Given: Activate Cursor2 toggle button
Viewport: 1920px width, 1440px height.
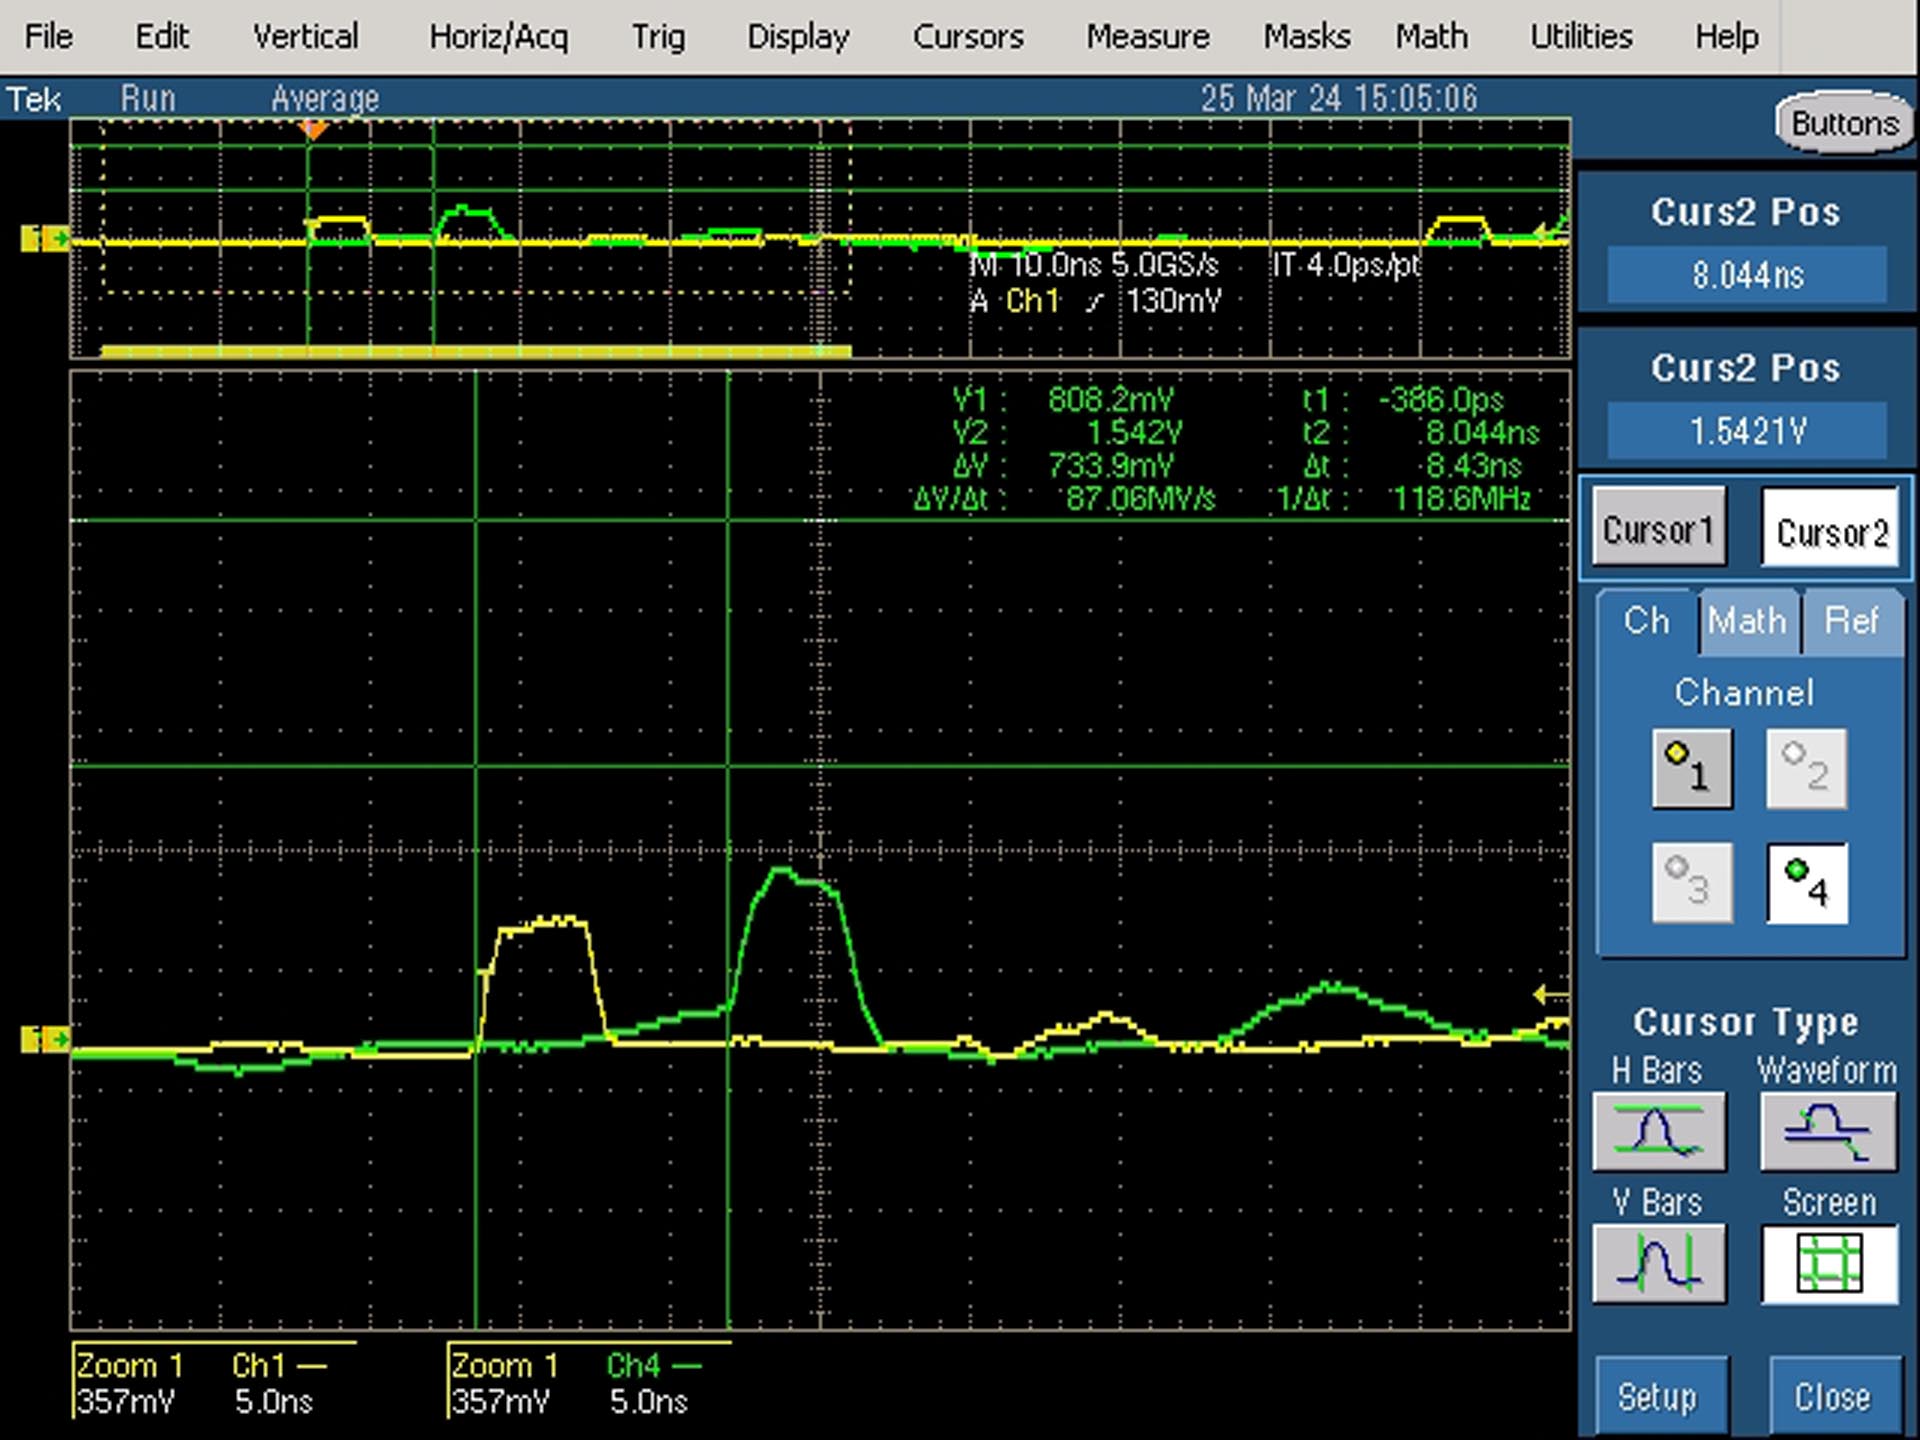Looking at the screenshot, I should pos(1830,528).
